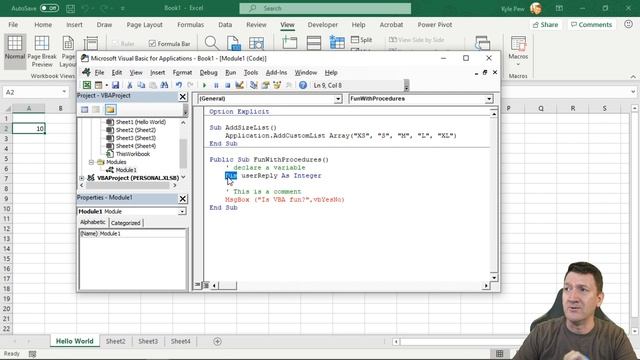Toggle AutoSave switch off/on

49,8
